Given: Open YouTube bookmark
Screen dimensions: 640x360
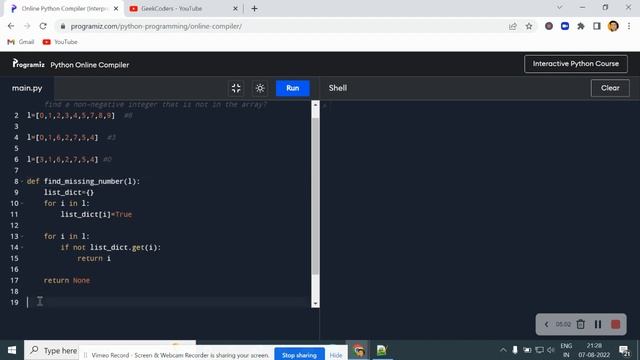Looking at the screenshot, I should click(60, 42).
